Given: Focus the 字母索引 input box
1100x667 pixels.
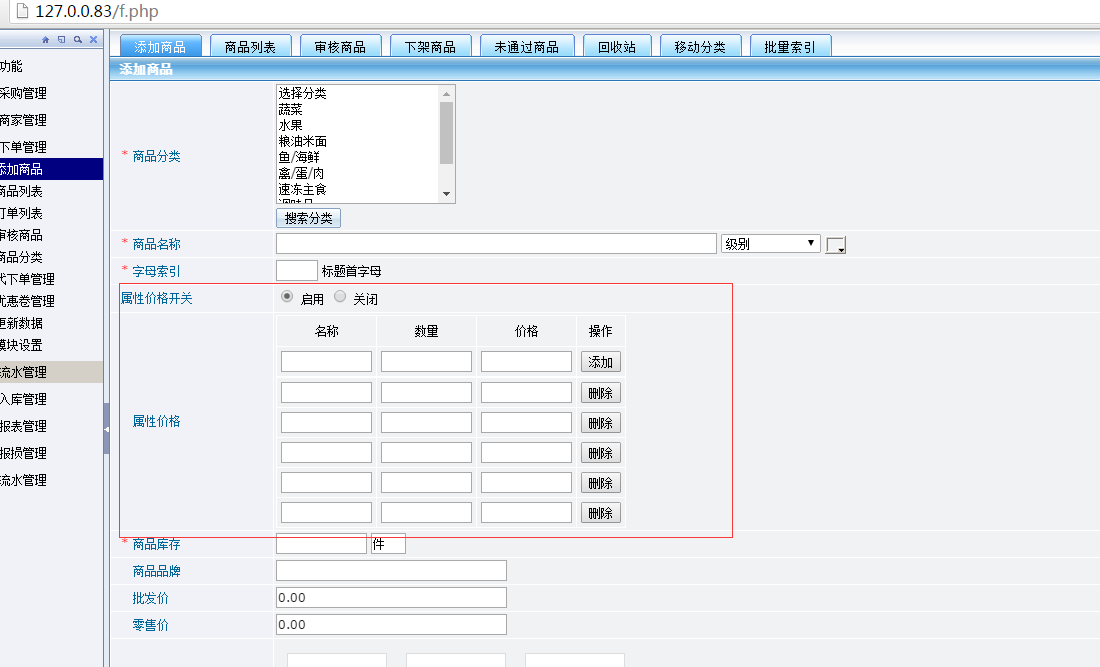Looking at the screenshot, I should (x=297, y=270).
